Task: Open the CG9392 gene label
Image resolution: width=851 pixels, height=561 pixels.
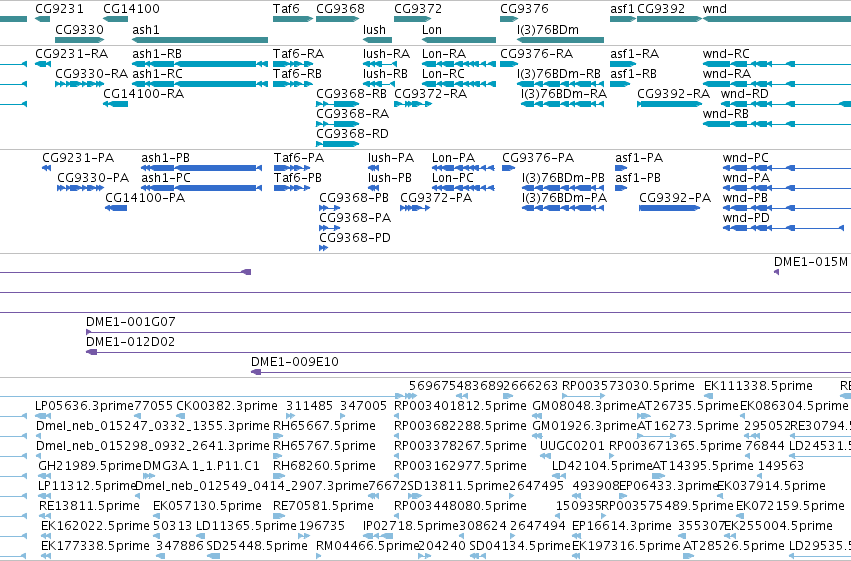Action: [x=661, y=9]
